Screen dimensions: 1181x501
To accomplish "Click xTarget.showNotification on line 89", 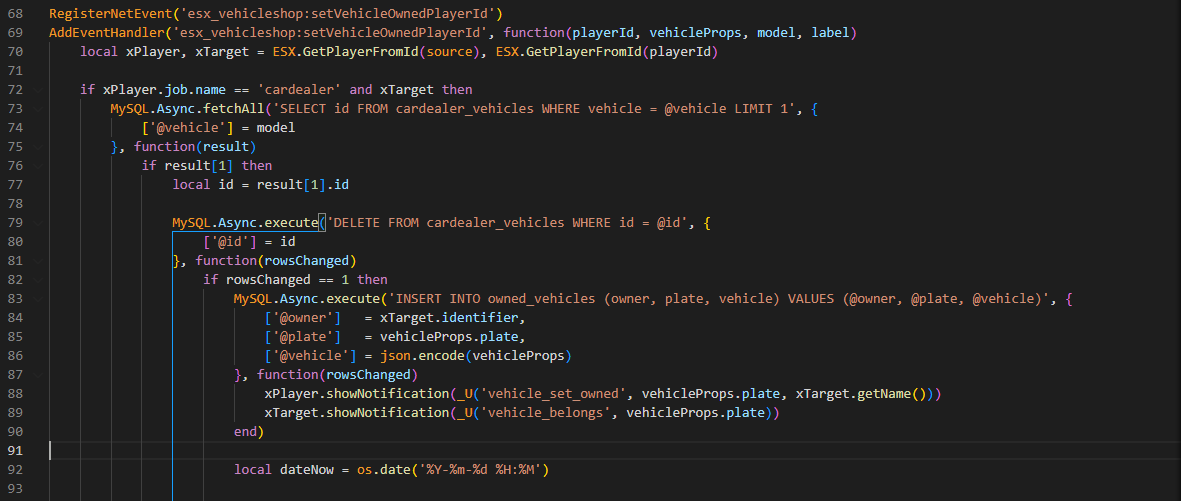I will pos(357,412).
